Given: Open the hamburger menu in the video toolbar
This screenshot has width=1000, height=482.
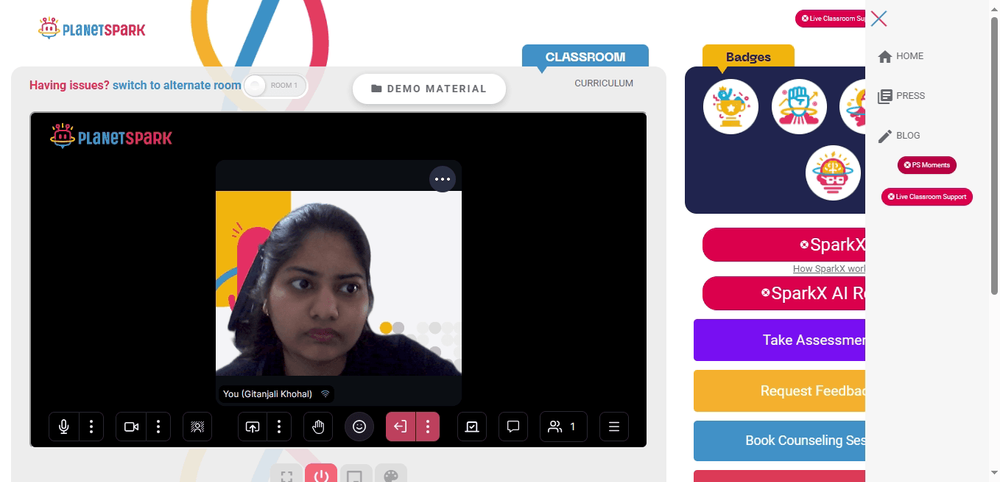Looking at the screenshot, I should pos(614,427).
